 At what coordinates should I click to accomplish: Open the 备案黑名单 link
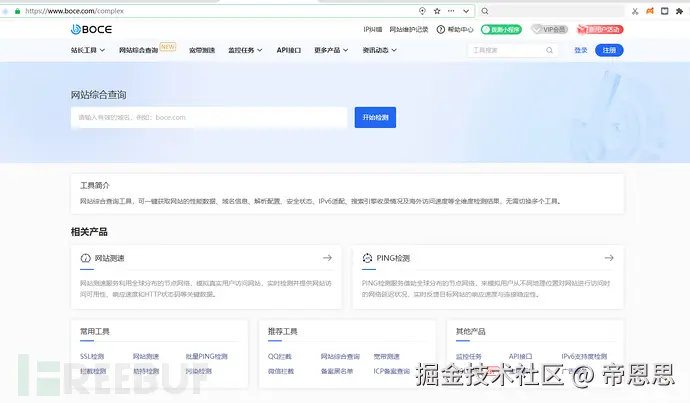pos(337,371)
